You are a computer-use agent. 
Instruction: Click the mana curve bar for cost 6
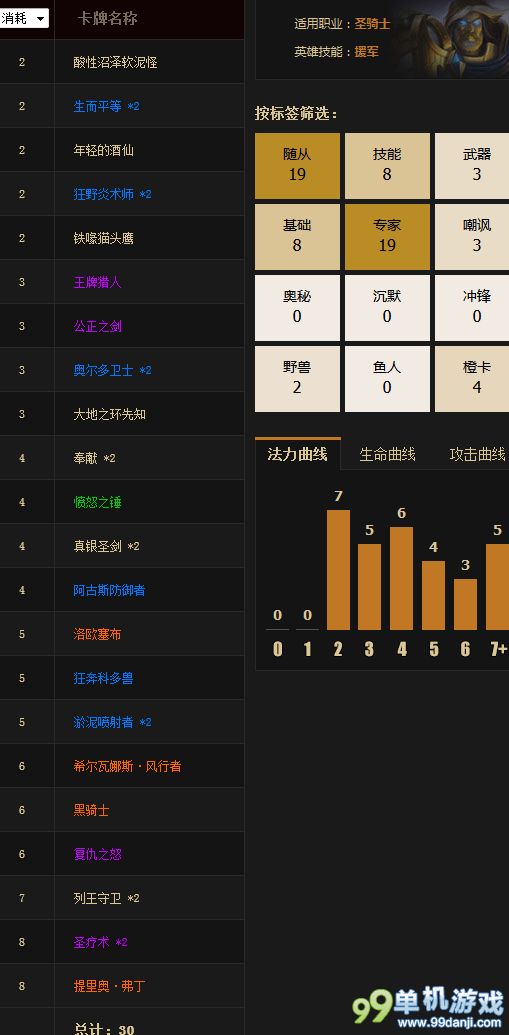tap(465, 604)
